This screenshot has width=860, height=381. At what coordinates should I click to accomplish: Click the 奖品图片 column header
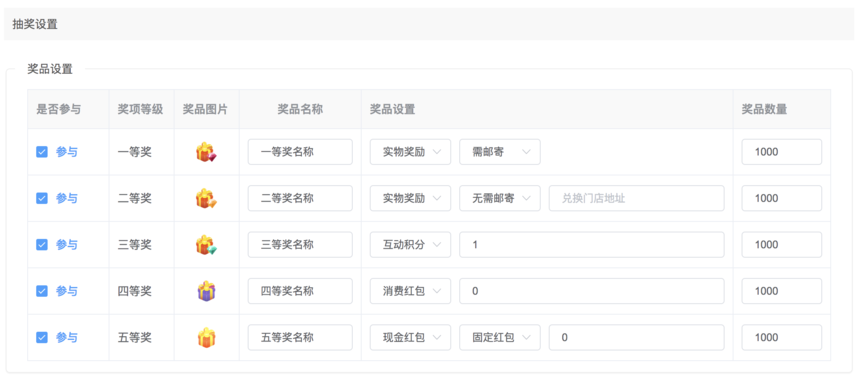click(205, 109)
